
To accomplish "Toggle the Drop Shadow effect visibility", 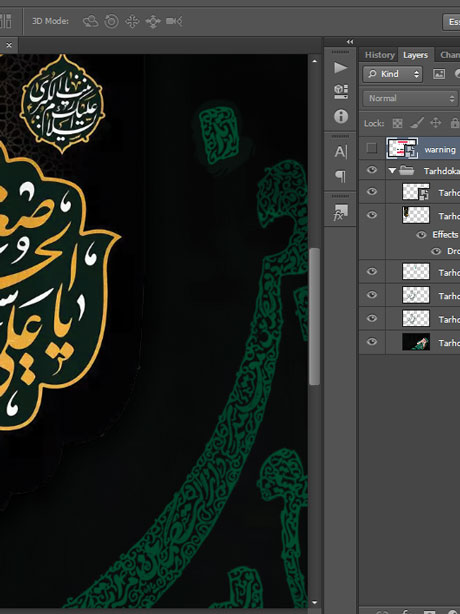I will 436,251.
